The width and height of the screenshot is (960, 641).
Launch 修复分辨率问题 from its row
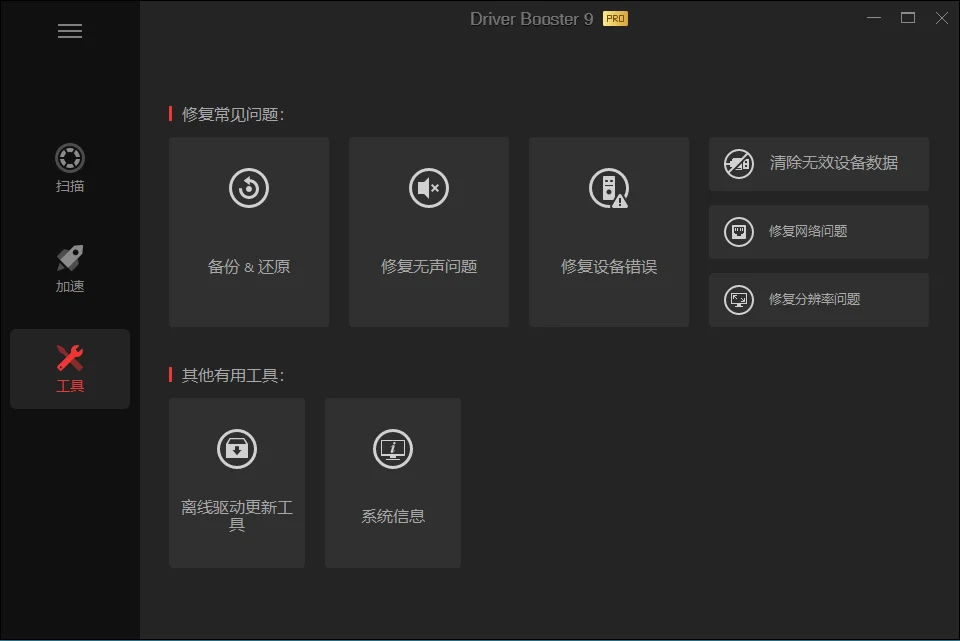(x=818, y=299)
